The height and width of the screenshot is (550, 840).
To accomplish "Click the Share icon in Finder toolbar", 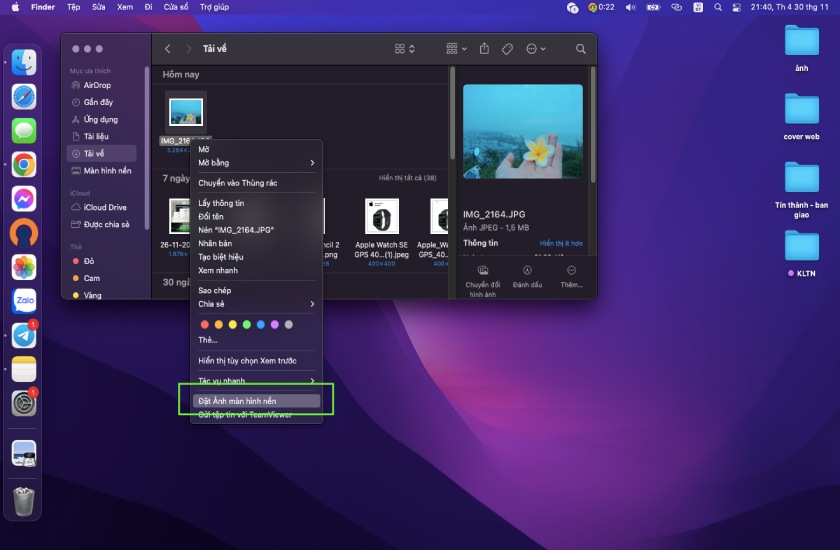I will [484, 49].
